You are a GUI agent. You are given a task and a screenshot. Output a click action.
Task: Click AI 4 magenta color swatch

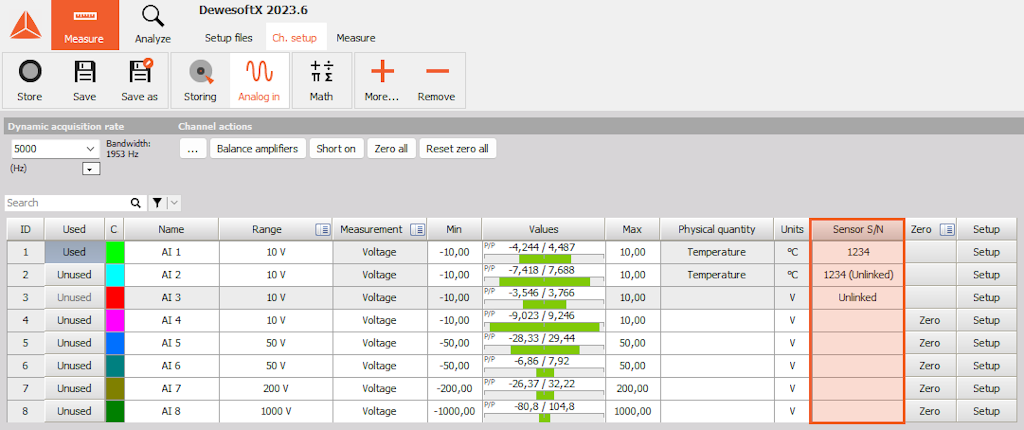(x=114, y=320)
